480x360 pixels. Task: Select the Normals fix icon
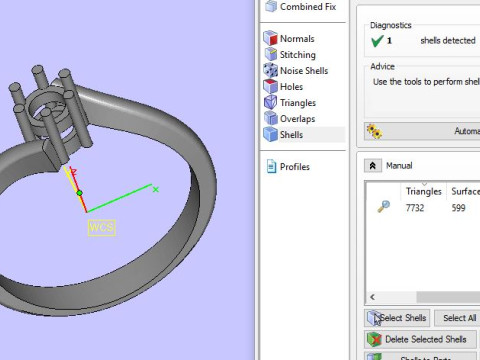coord(270,38)
